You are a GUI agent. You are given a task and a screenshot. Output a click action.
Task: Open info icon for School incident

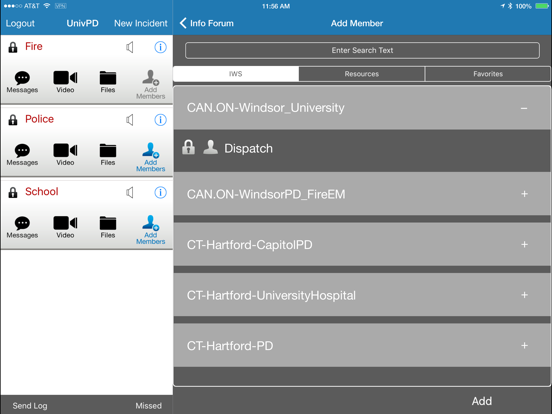[160, 192]
